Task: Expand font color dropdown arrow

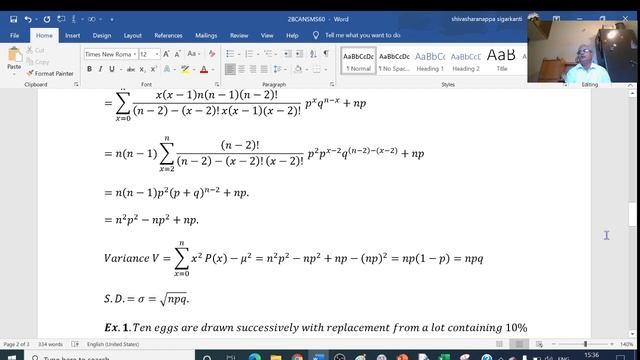Action: (x=213, y=70)
